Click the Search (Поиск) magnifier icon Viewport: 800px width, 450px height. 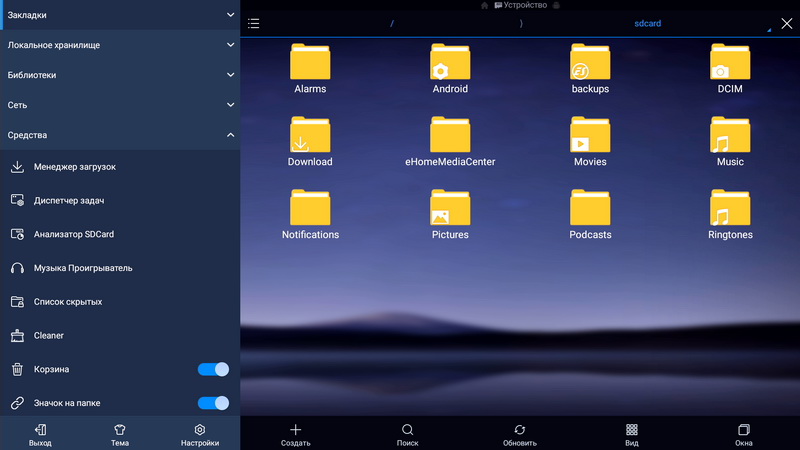pos(407,430)
